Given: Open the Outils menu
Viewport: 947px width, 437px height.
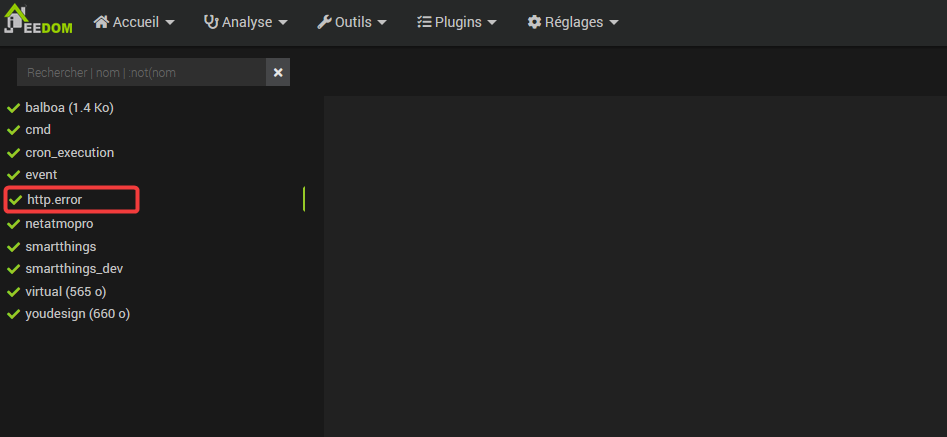Looking at the screenshot, I should click(x=352, y=22).
